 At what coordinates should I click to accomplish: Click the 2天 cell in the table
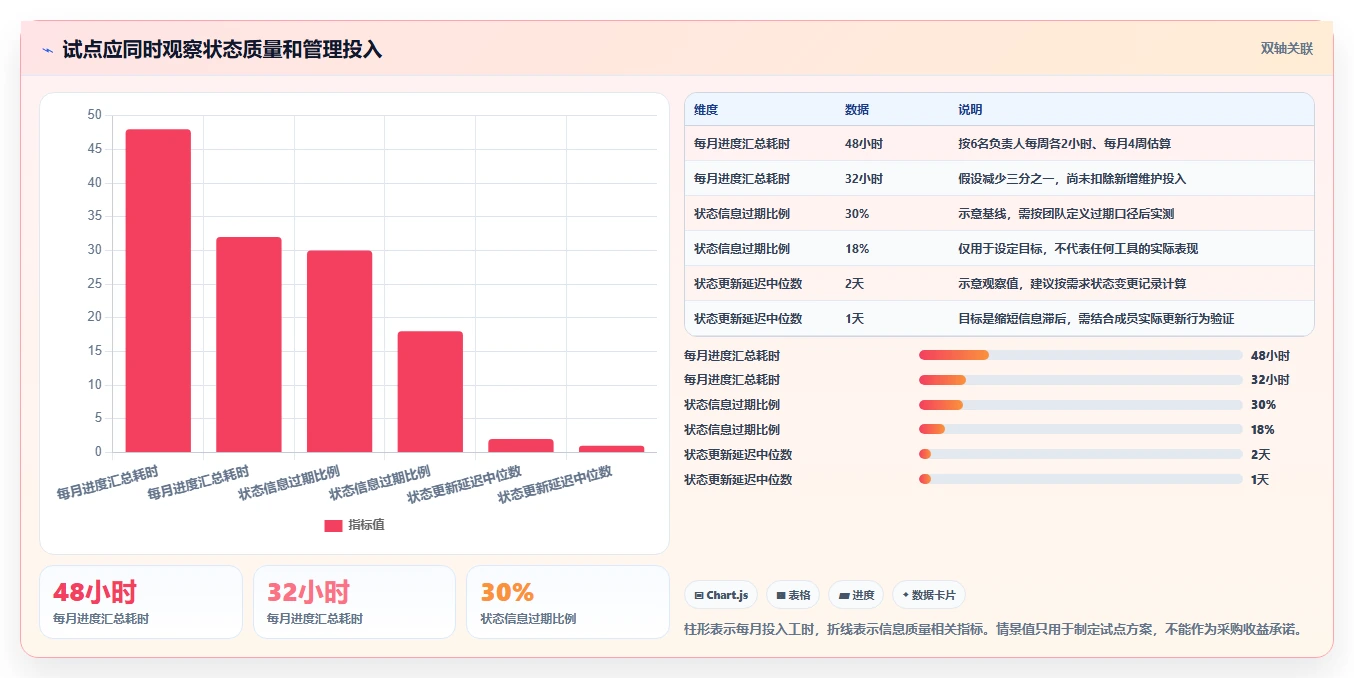click(854, 284)
